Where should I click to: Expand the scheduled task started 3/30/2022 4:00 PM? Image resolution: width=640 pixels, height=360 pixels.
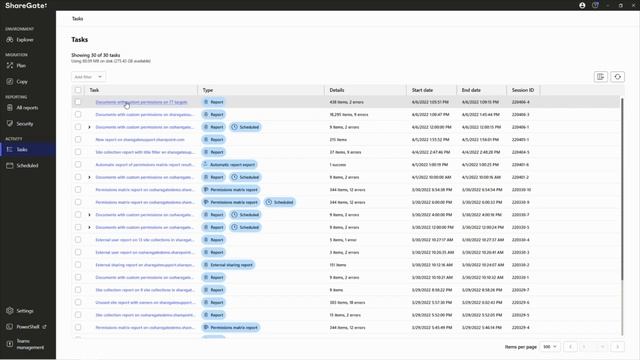point(89,215)
